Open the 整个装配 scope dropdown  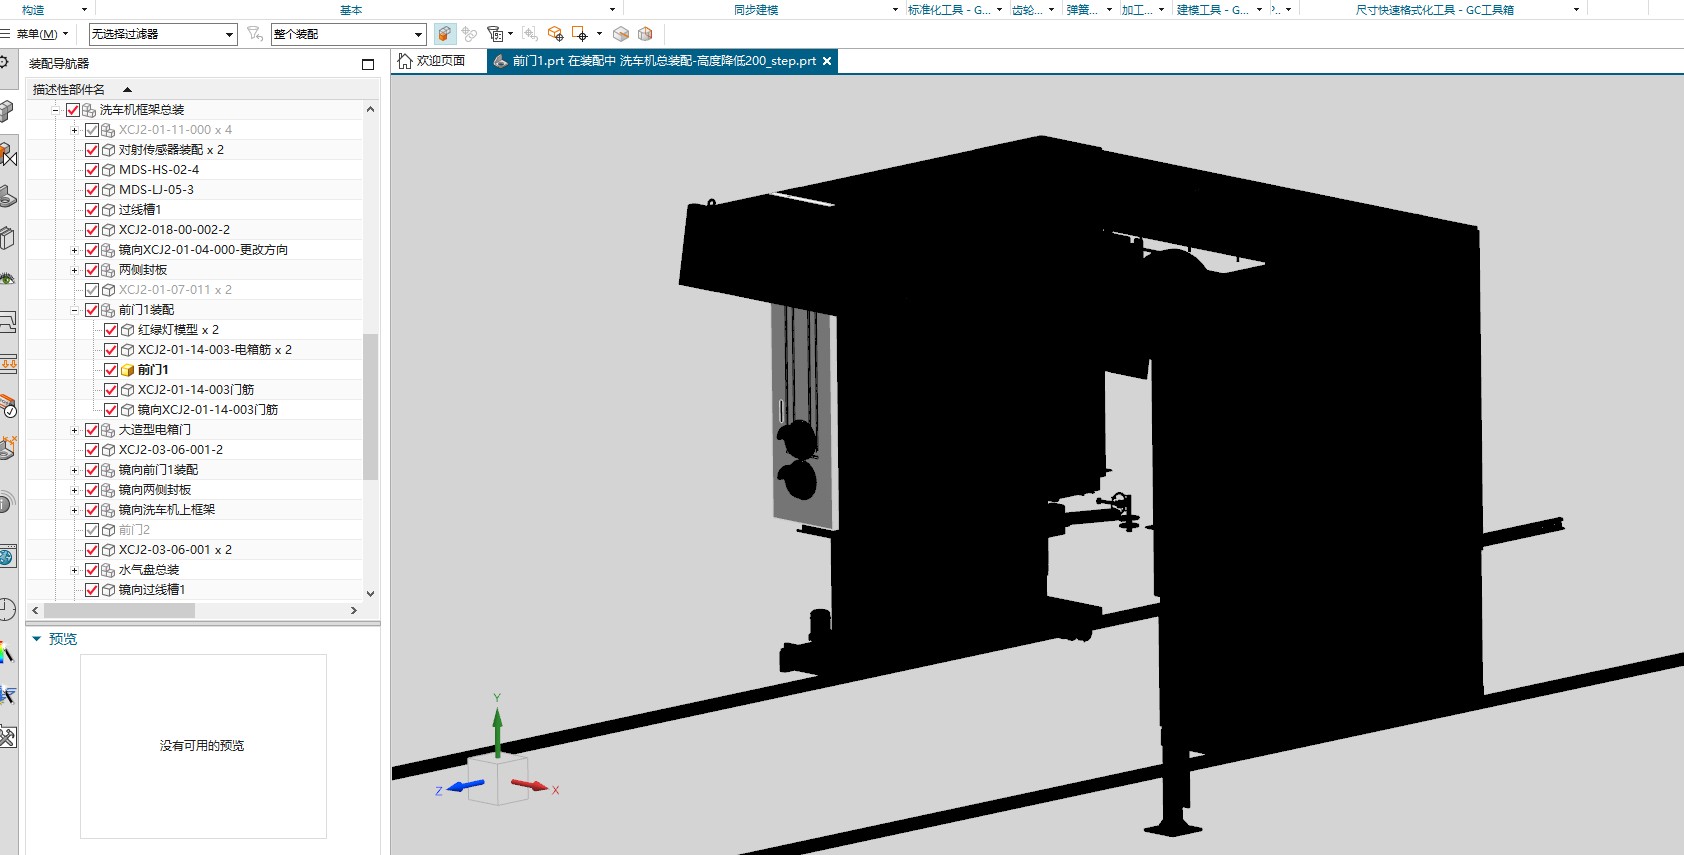[348, 34]
